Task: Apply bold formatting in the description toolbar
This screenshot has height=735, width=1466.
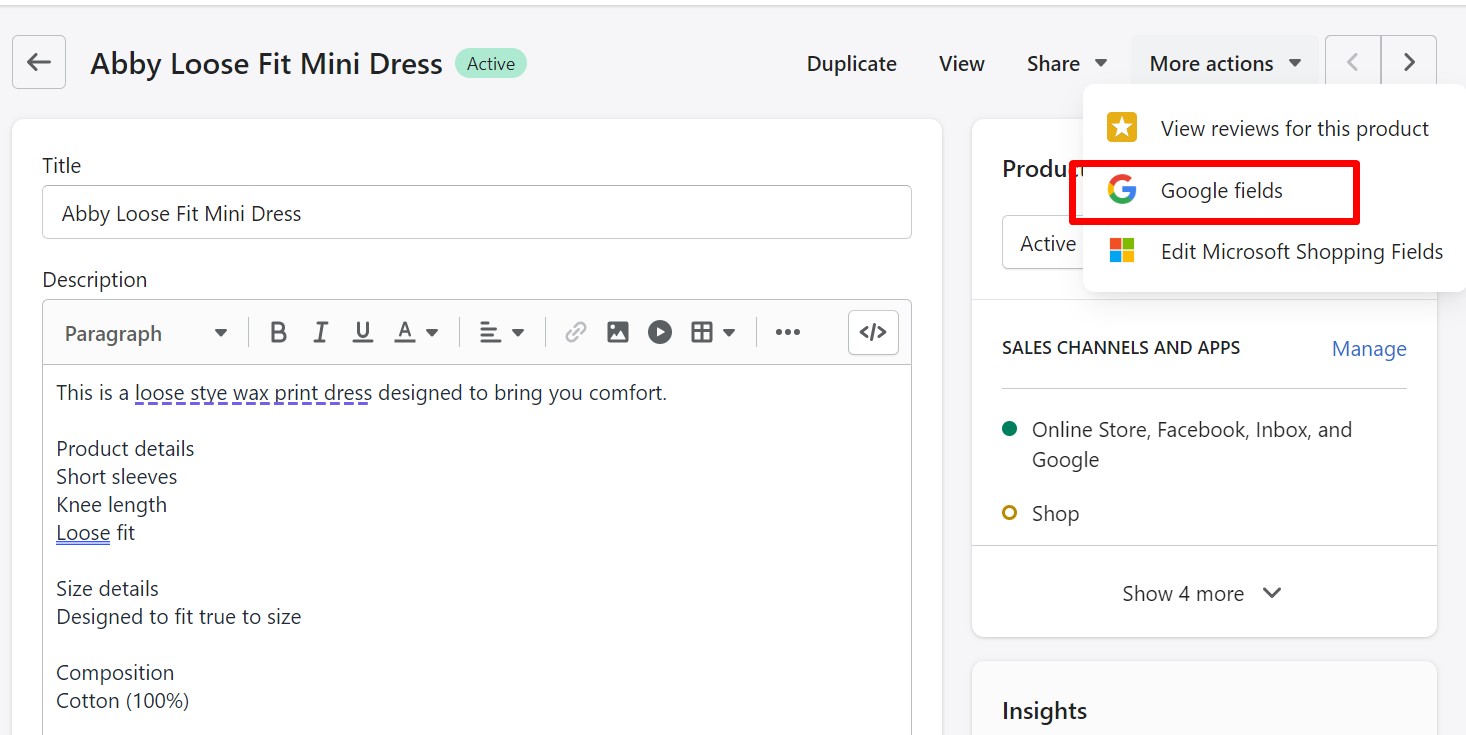Action: coord(279,333)
